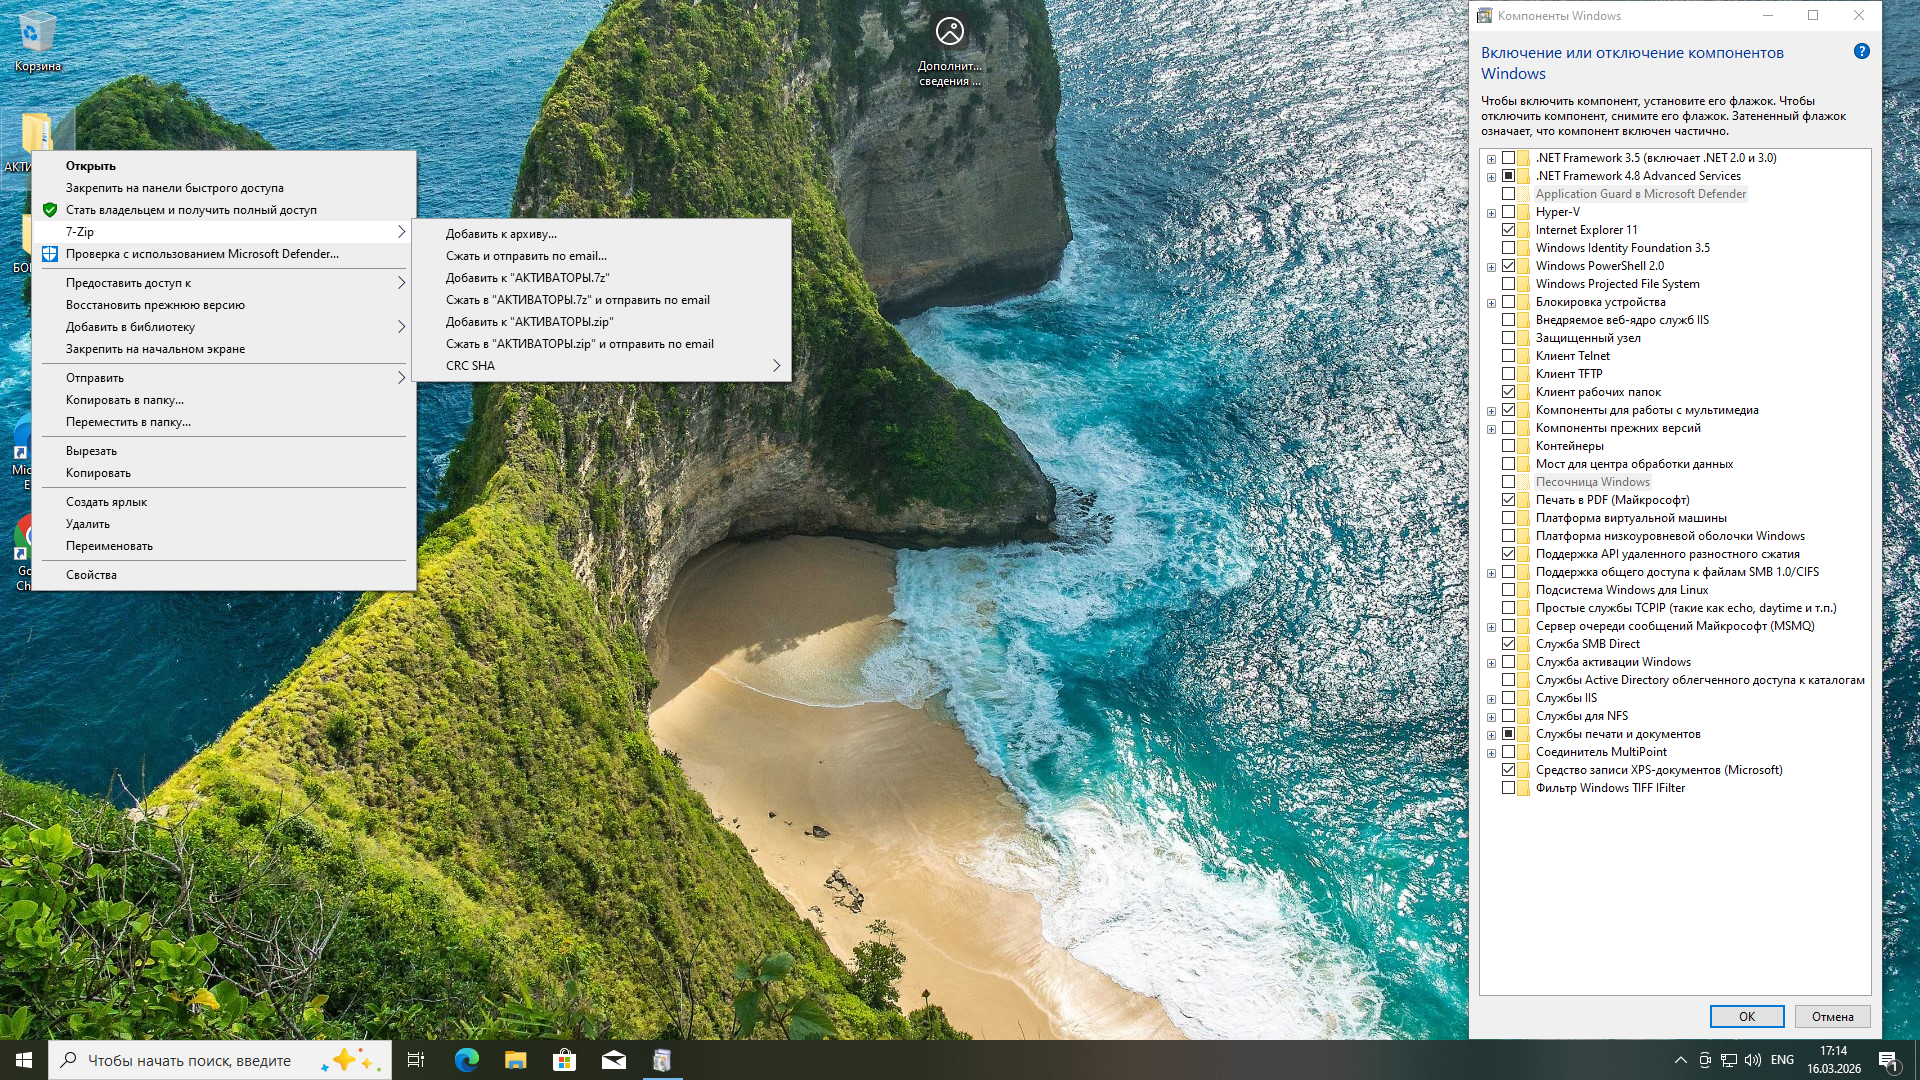The width and height of the screenshot is (1920, 1080).
Task: Enable the Hyper-V checkbox
Action: 1508,212
